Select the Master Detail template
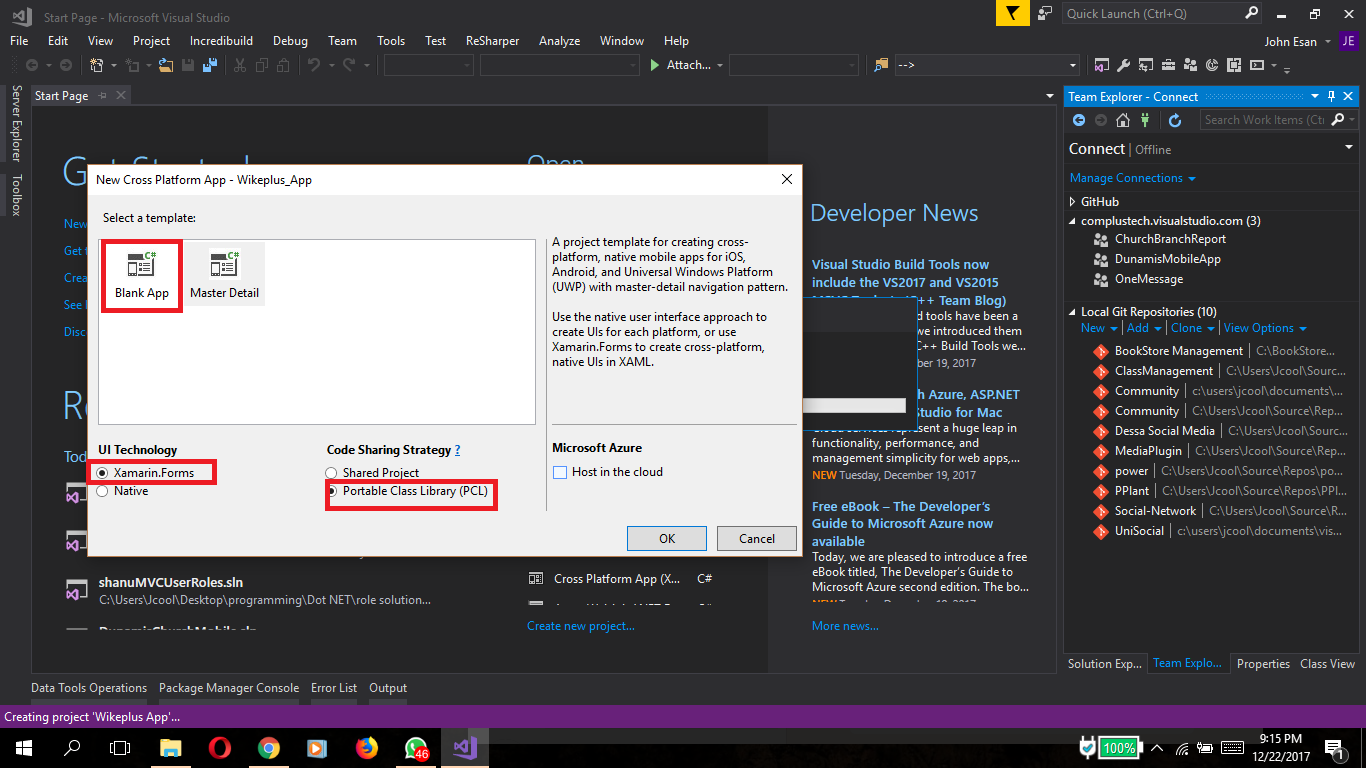1366x768 pixels. pyautogui.click(x=224, y=276)
